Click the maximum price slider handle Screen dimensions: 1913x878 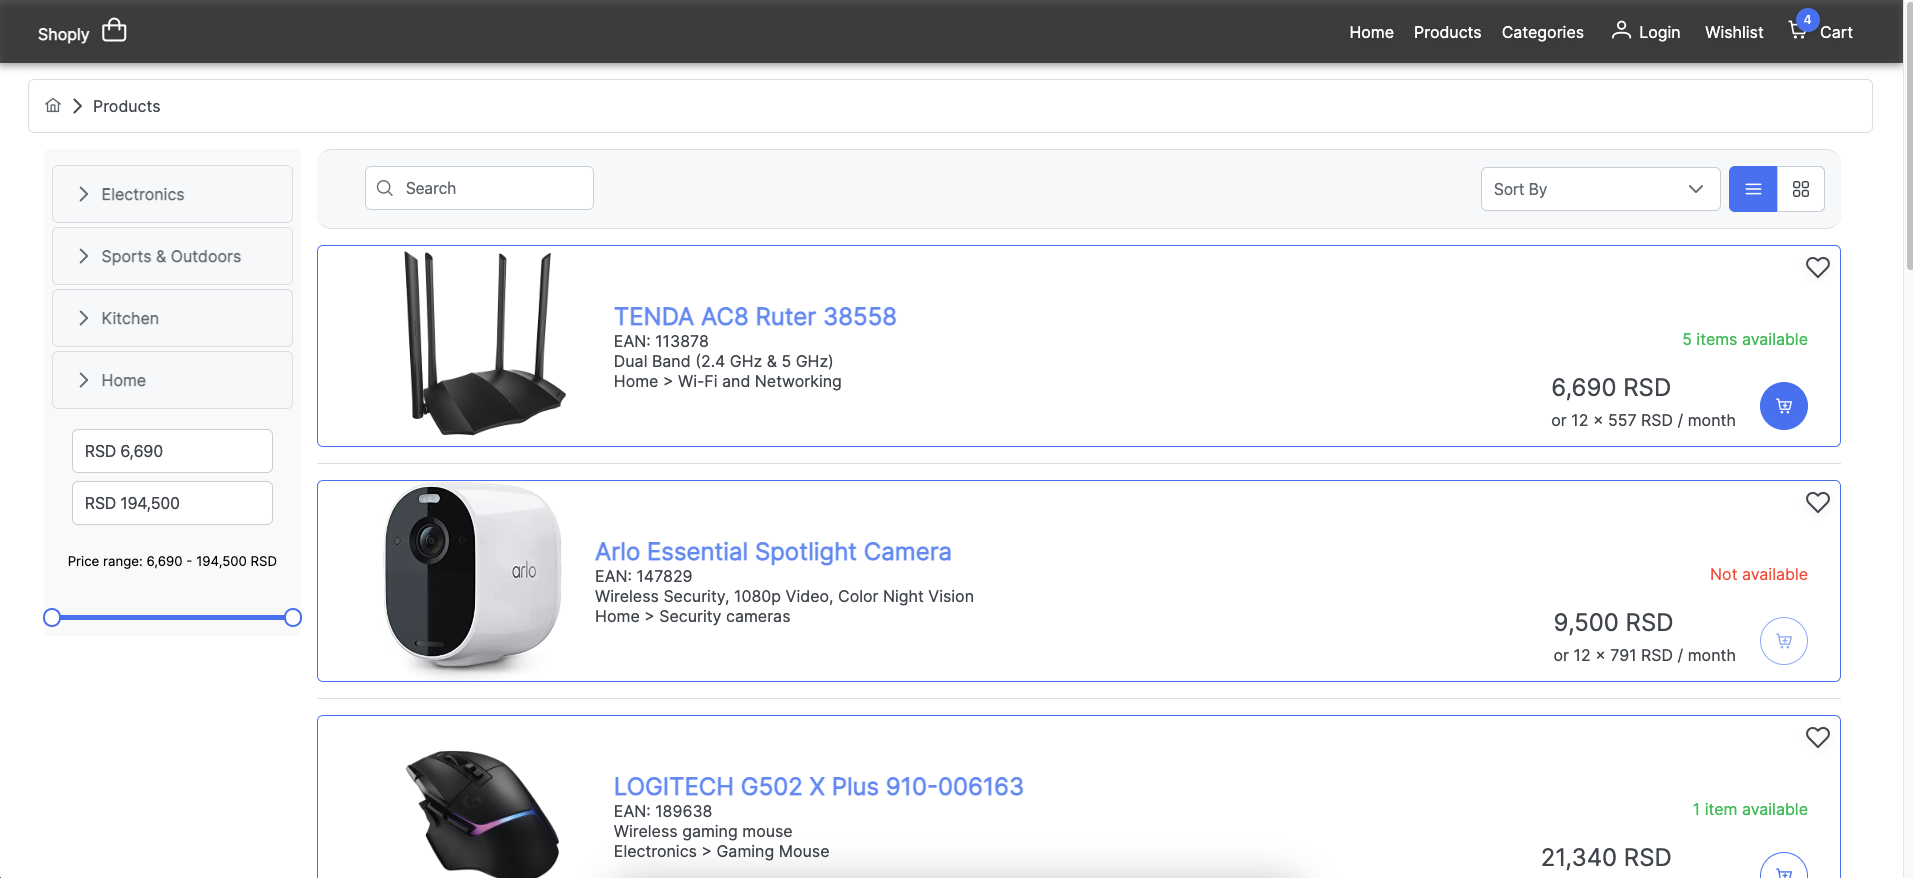(x=293, y=618)
